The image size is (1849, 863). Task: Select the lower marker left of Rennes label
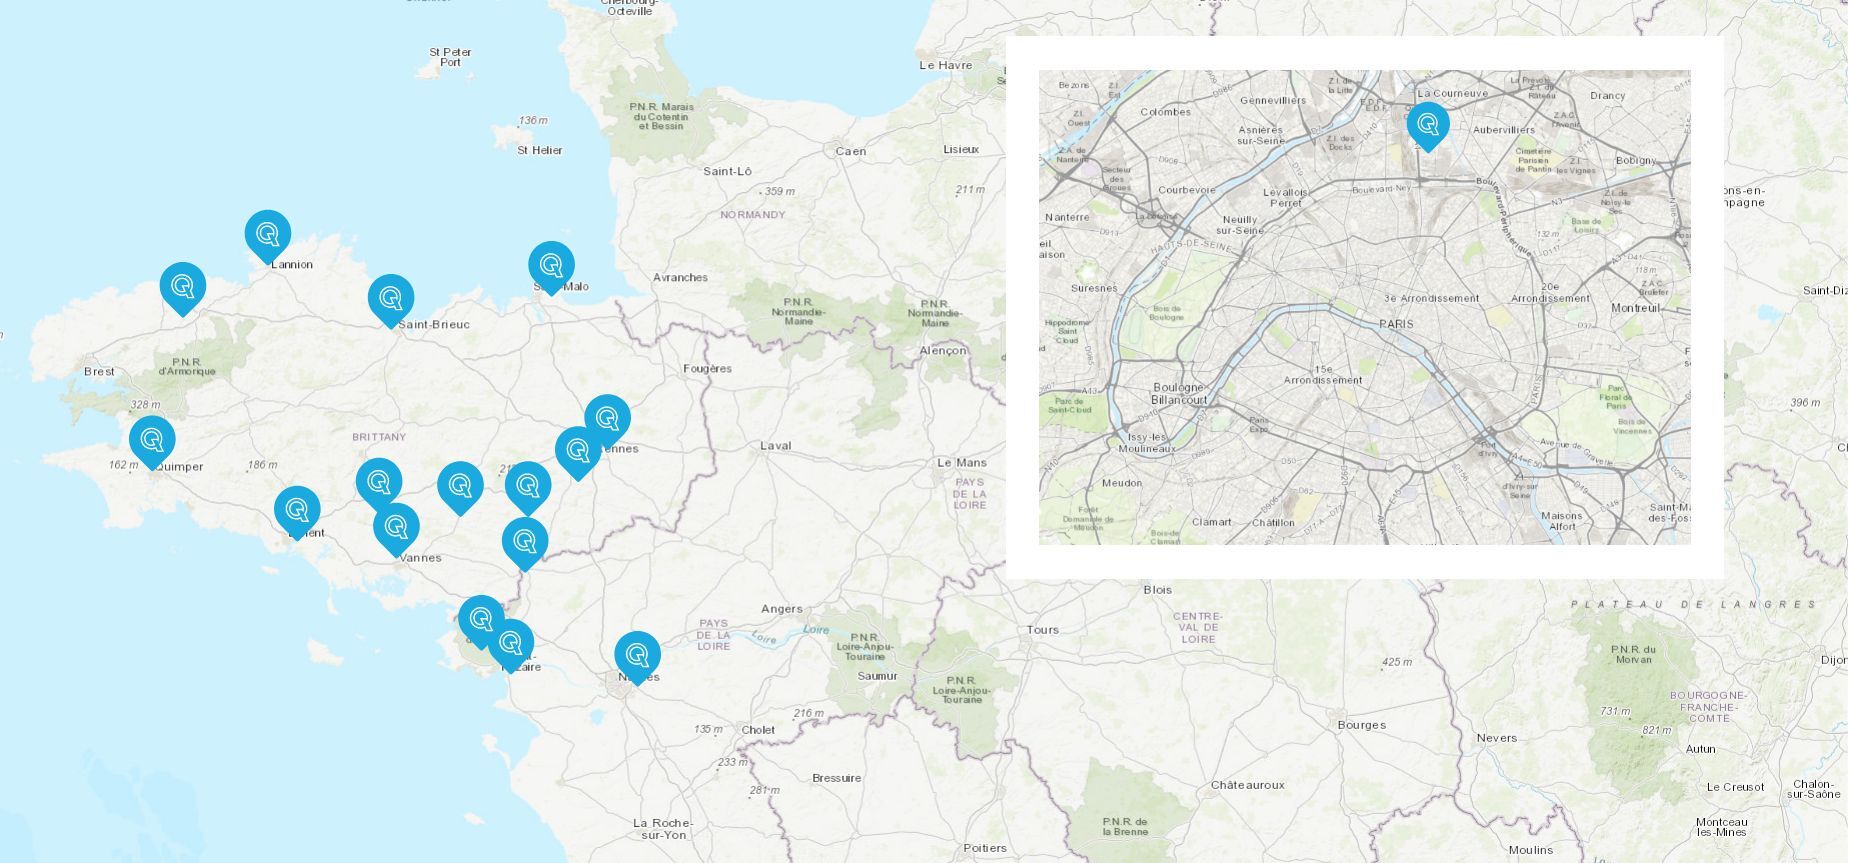point(578,451)
